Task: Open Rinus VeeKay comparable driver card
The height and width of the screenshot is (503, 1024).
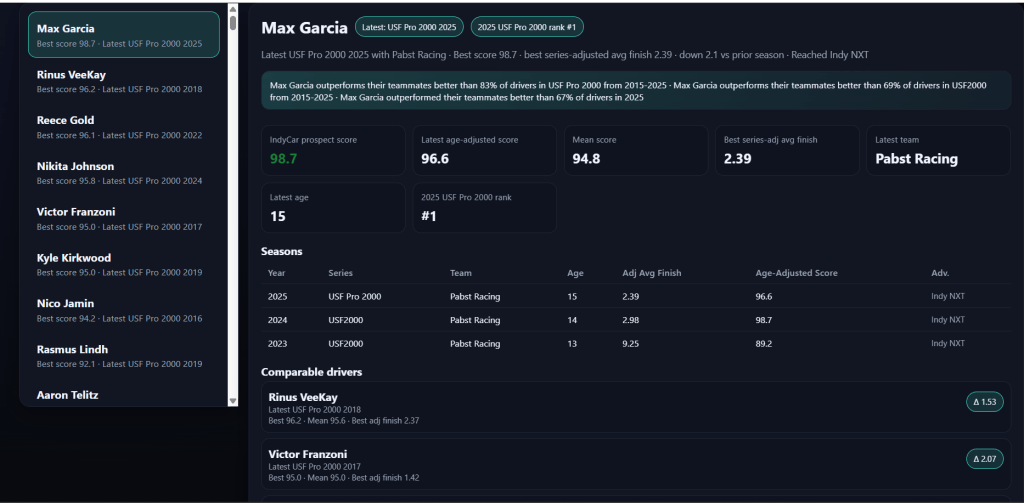Action: (600, 408)
